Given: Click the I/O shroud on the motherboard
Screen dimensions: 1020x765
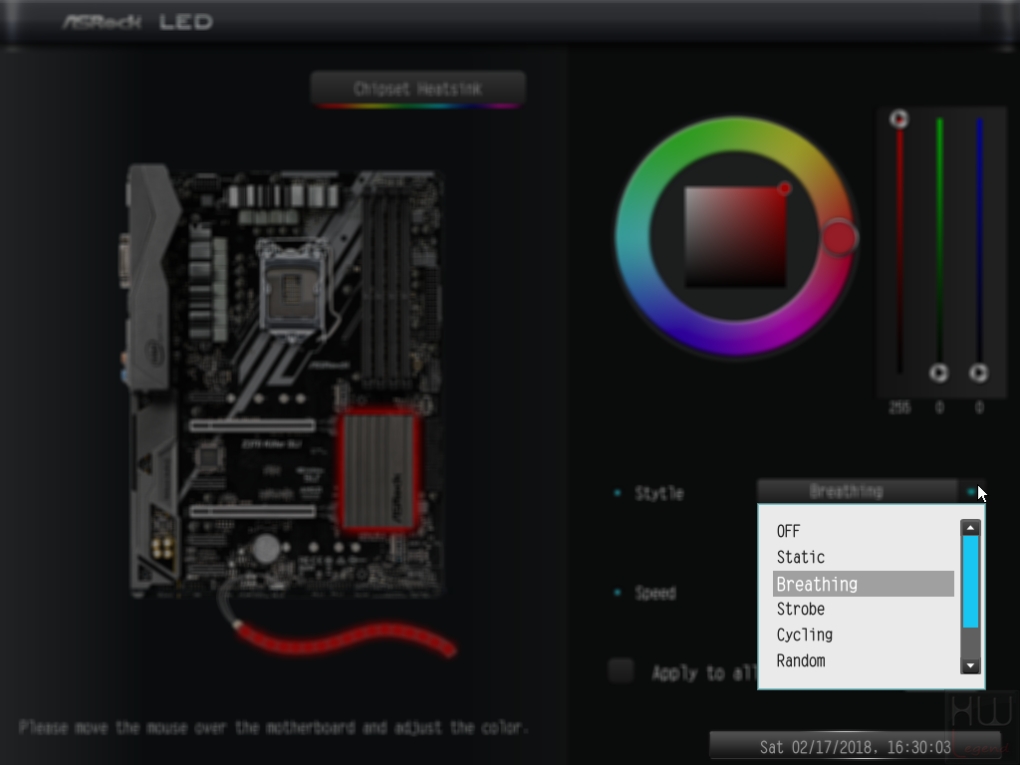Looking at the screenshot, I should pos(151,276).
